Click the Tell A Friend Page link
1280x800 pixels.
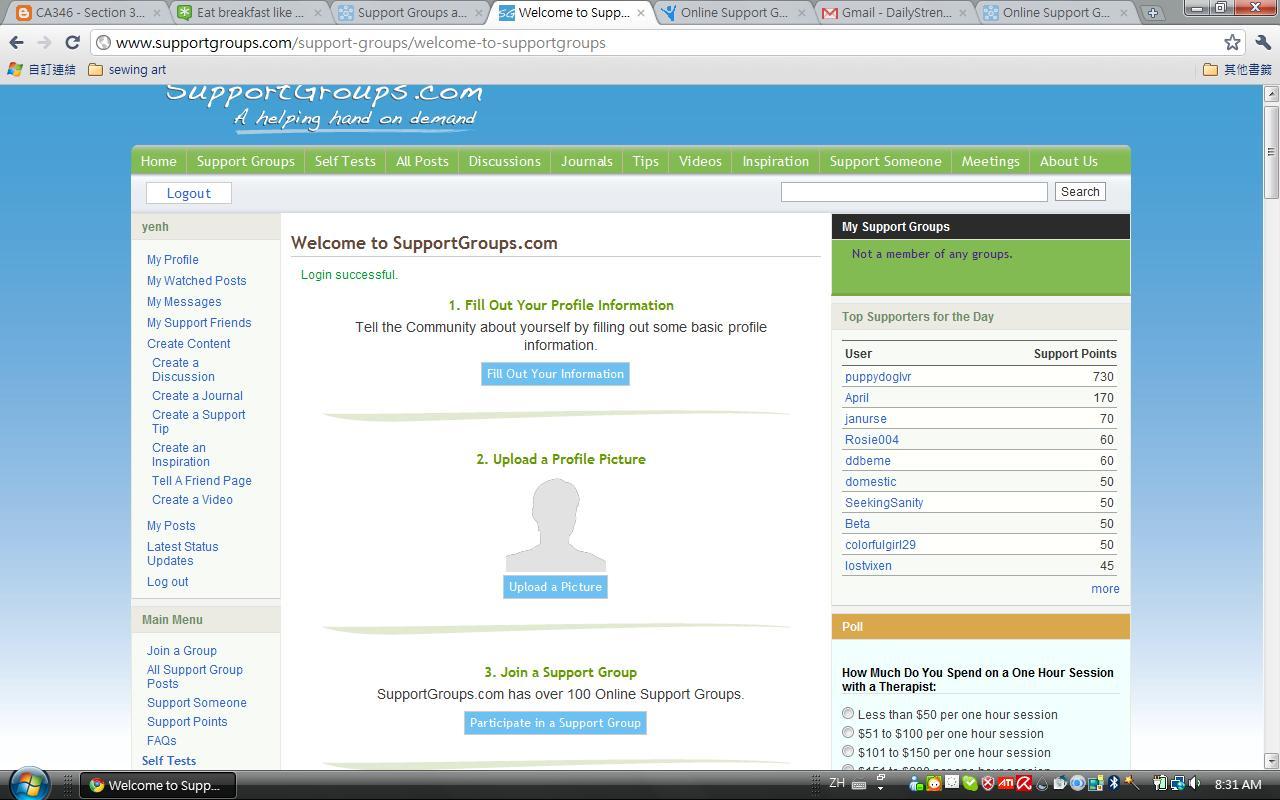[x=201, y=481]
